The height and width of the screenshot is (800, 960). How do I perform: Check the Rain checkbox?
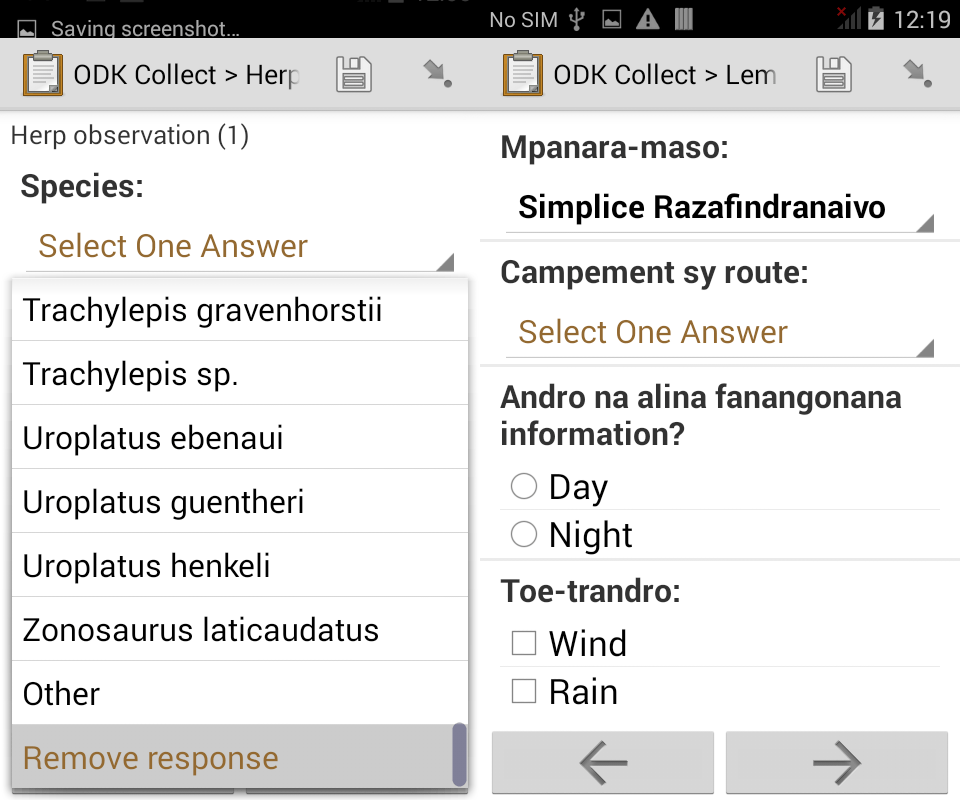pyautogui.click(x=524, y=690)
